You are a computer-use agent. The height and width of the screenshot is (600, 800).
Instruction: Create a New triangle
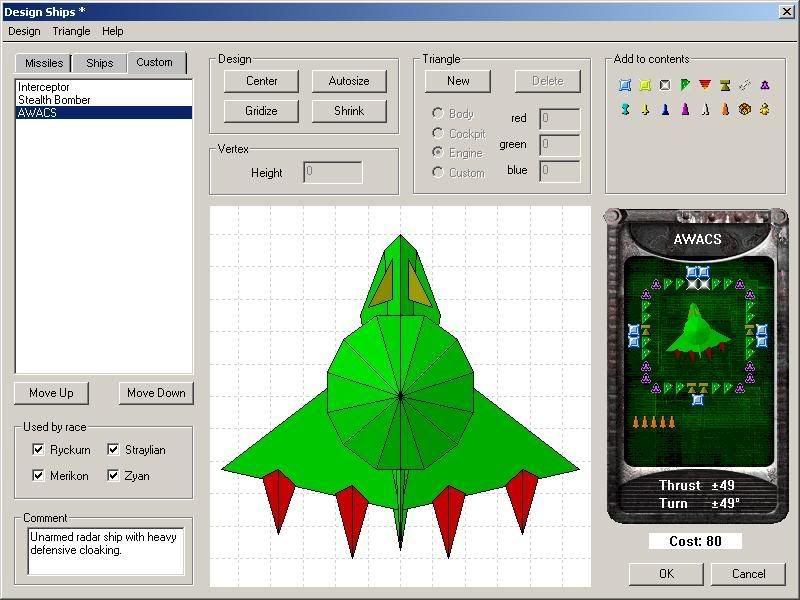coord(458,81)
